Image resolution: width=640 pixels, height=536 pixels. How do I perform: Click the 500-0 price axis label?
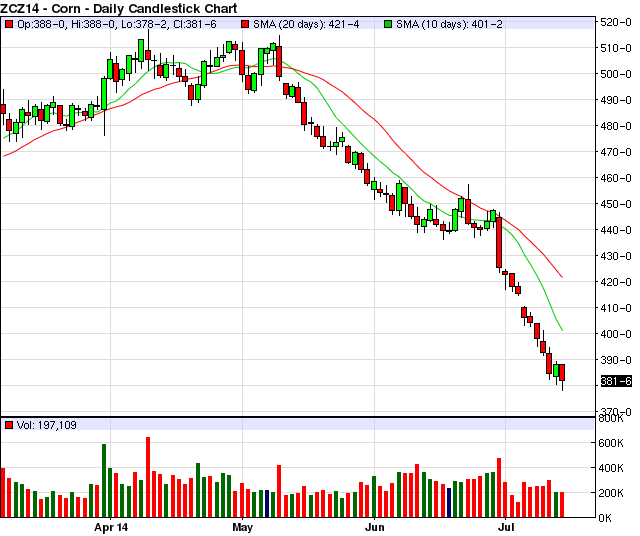pos(616,74)
